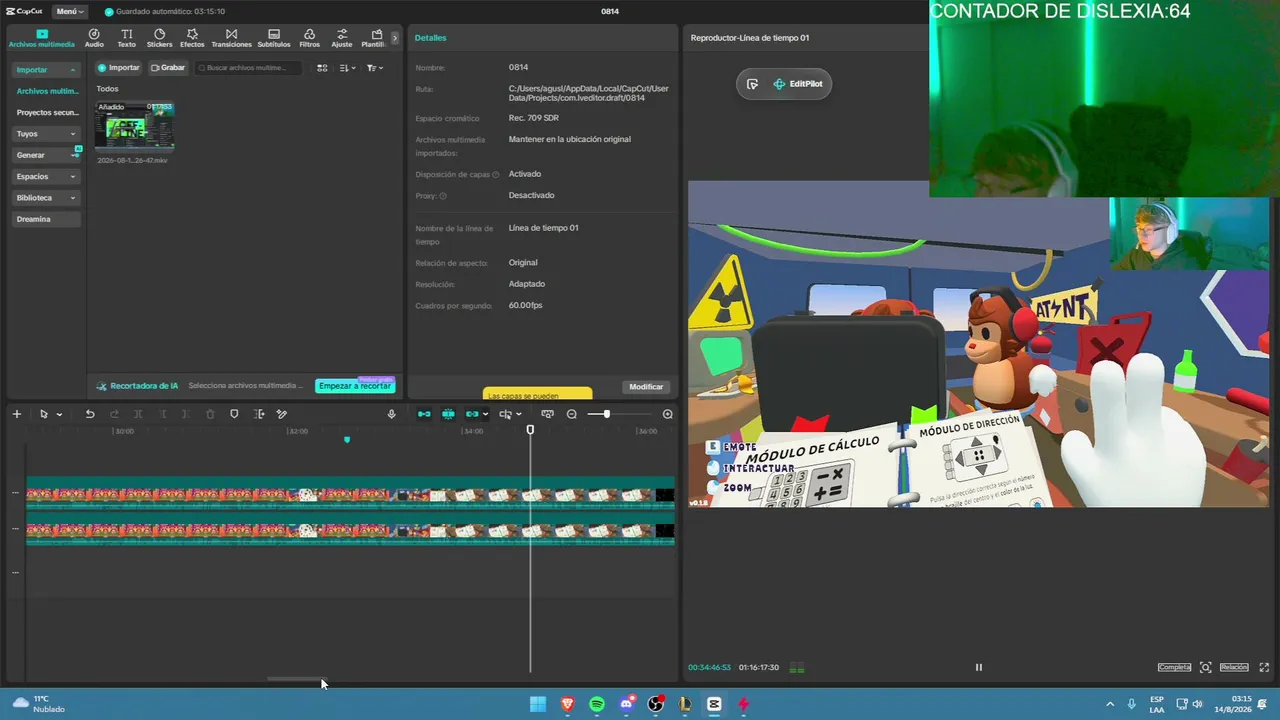Open the media sort options dropdown

[346, 68]
